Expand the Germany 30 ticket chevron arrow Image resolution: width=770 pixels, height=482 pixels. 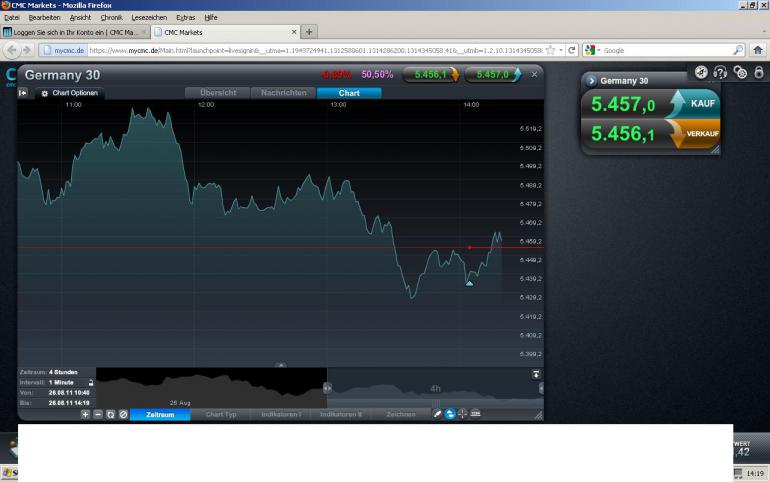tap(591, 81)
